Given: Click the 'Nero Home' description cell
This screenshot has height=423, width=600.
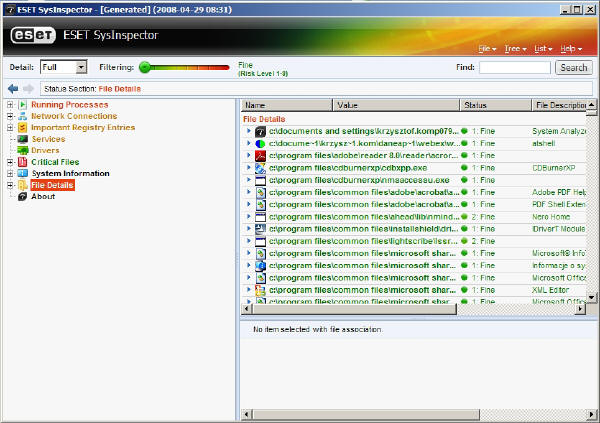Looking at the screenshot, I should (x=551, y=217).
